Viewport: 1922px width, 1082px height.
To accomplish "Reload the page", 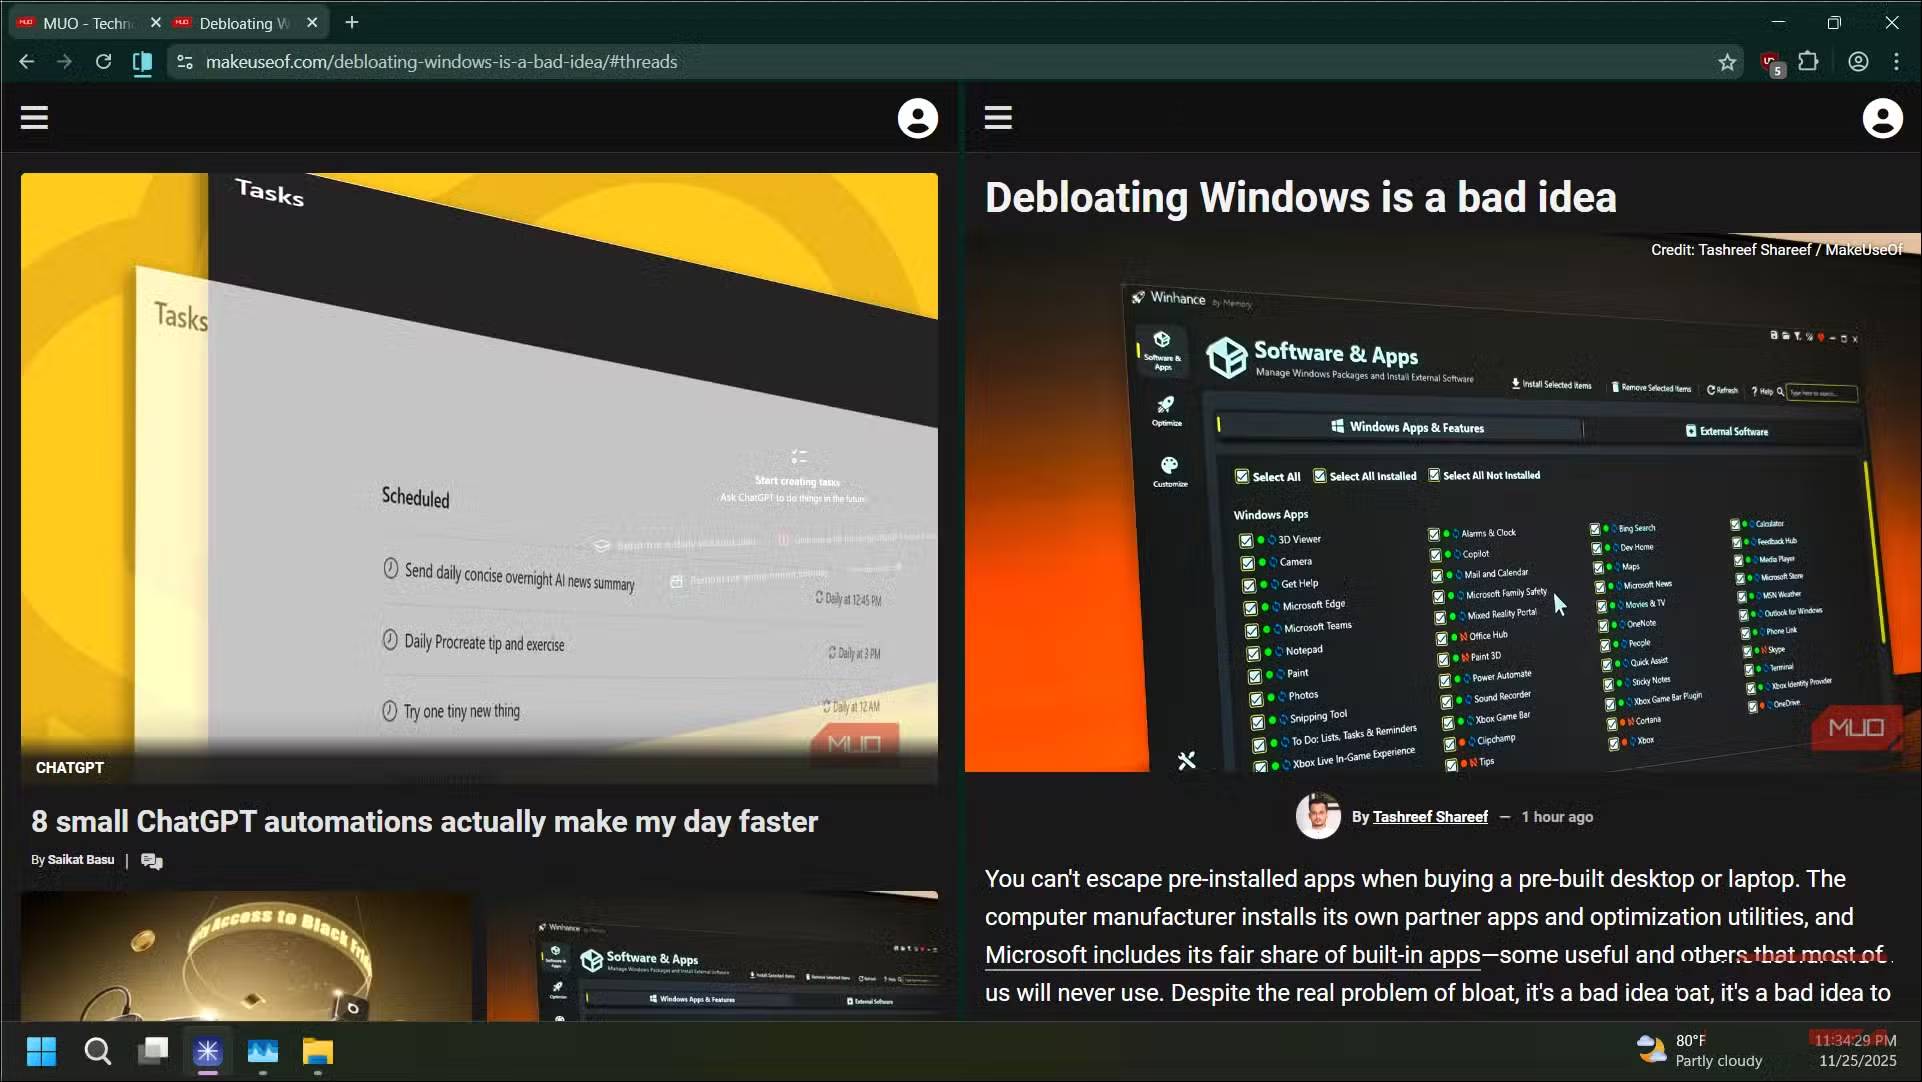I will (103, 62).
